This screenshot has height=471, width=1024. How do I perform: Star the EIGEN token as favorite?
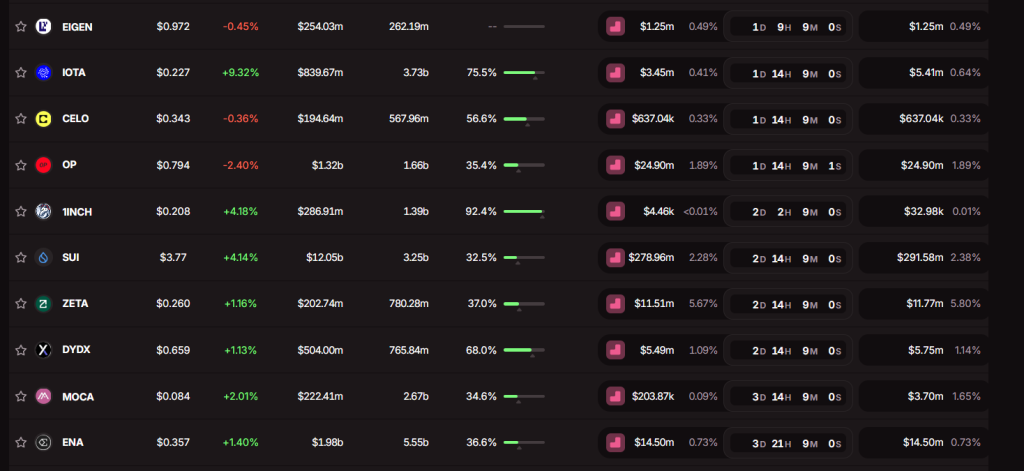tap(21, 27)
